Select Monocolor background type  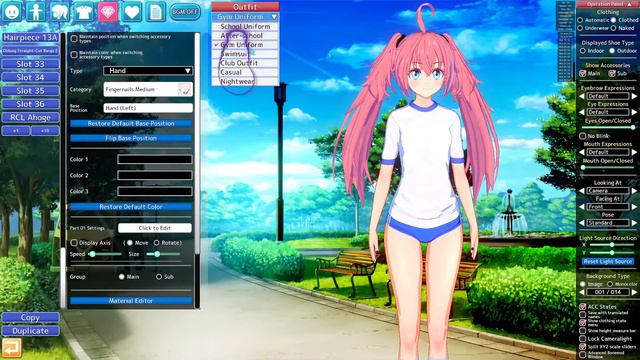[x=610, y=284]
